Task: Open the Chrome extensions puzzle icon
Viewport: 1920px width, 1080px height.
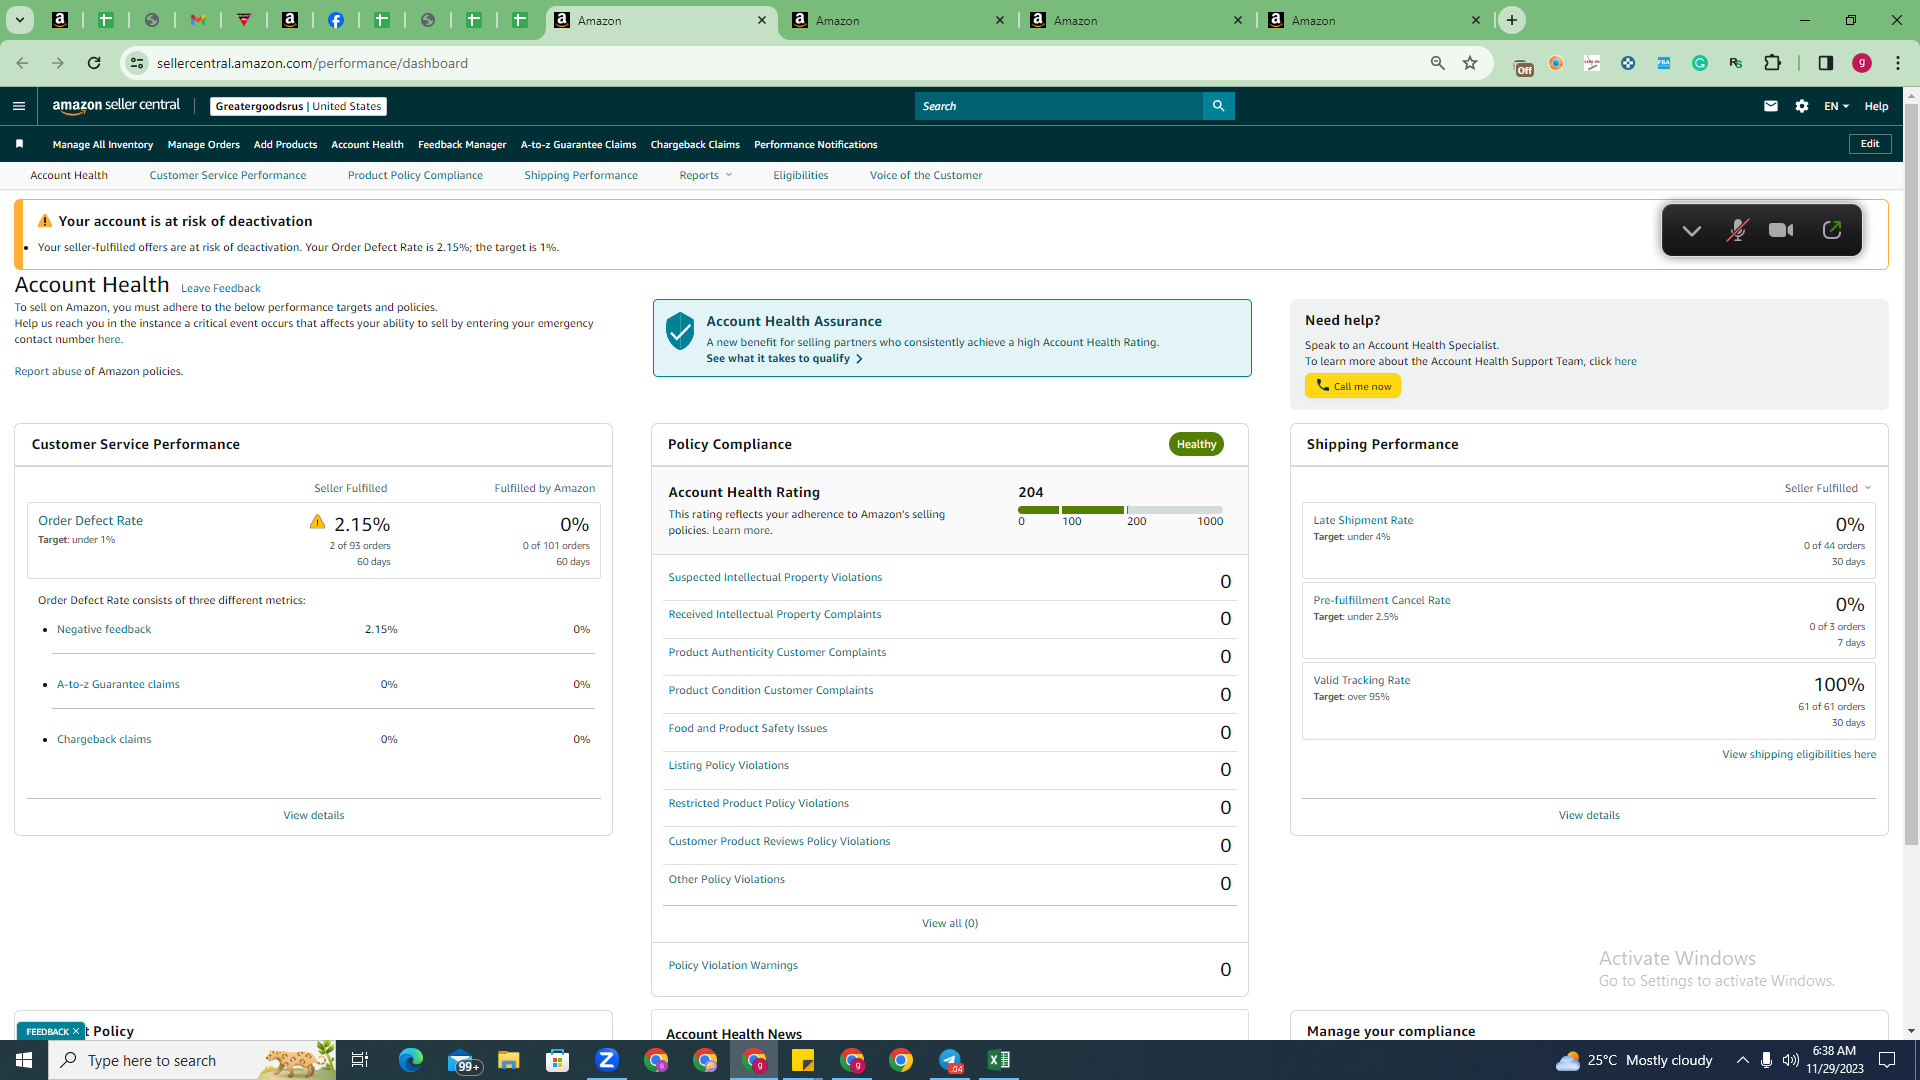Action: coord(1772,63)
